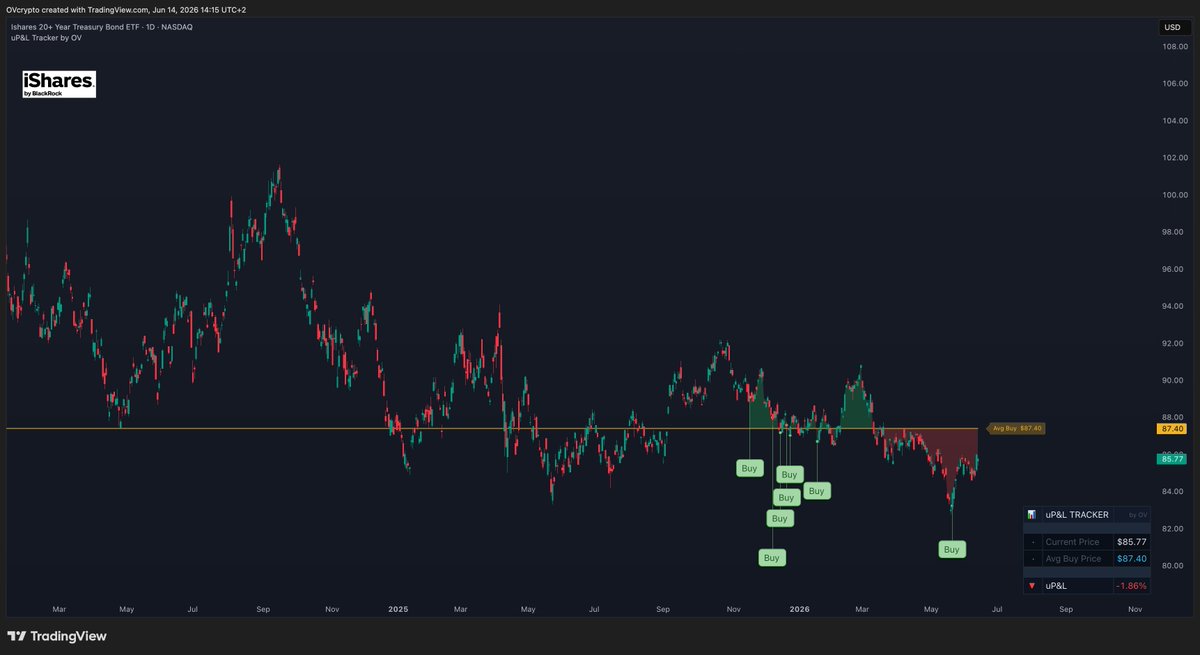Click the Avg Buy $87.40 line label

pyautogui.click(x=1017, y=428)
